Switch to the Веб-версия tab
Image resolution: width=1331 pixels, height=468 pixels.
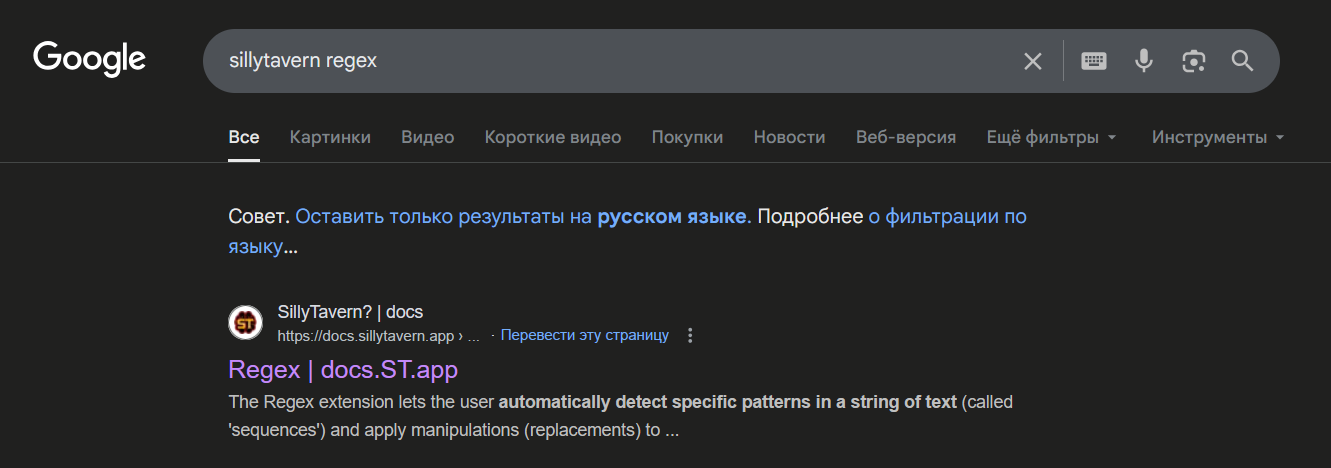pos(906,137)
